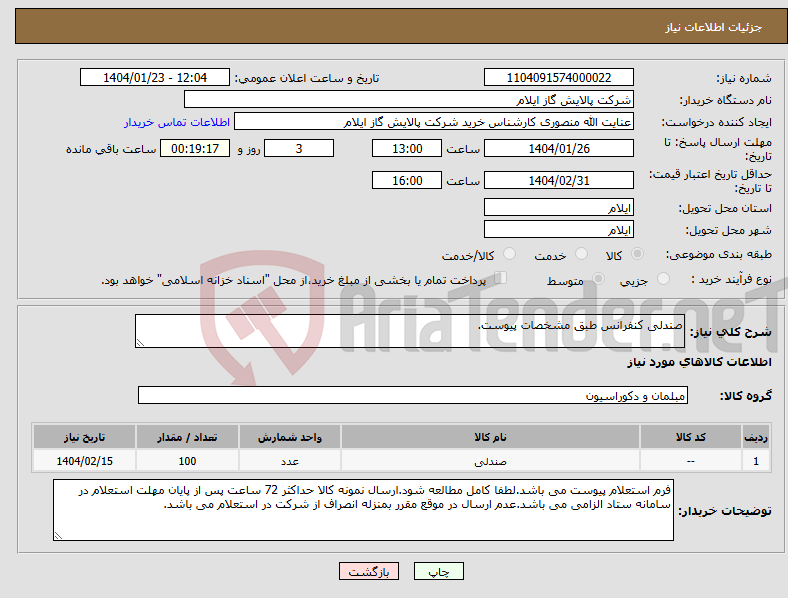
Task: Toggle the اسناد خزانه اسلامی payment checkbox
Action: (x=500, y=278)
